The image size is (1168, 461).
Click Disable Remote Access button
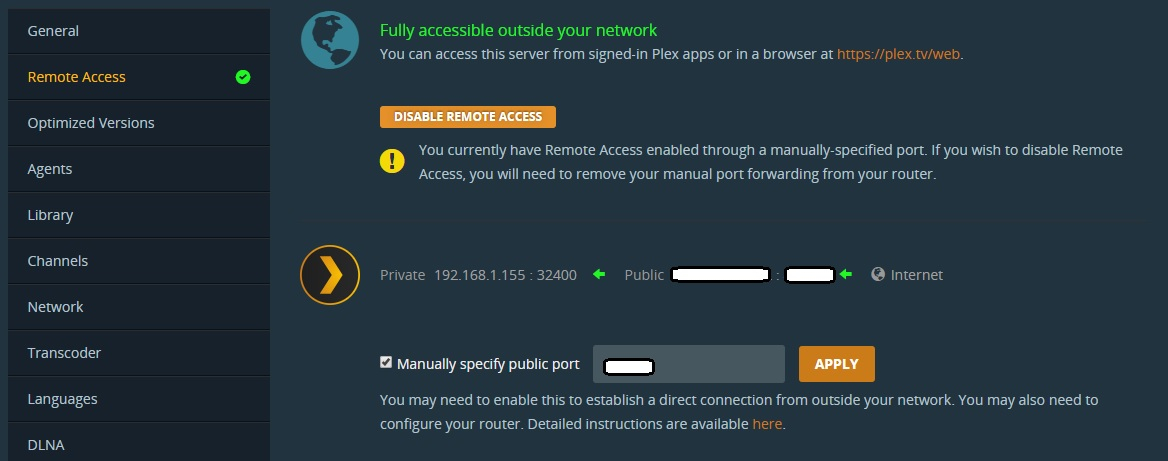pos(468,117)
